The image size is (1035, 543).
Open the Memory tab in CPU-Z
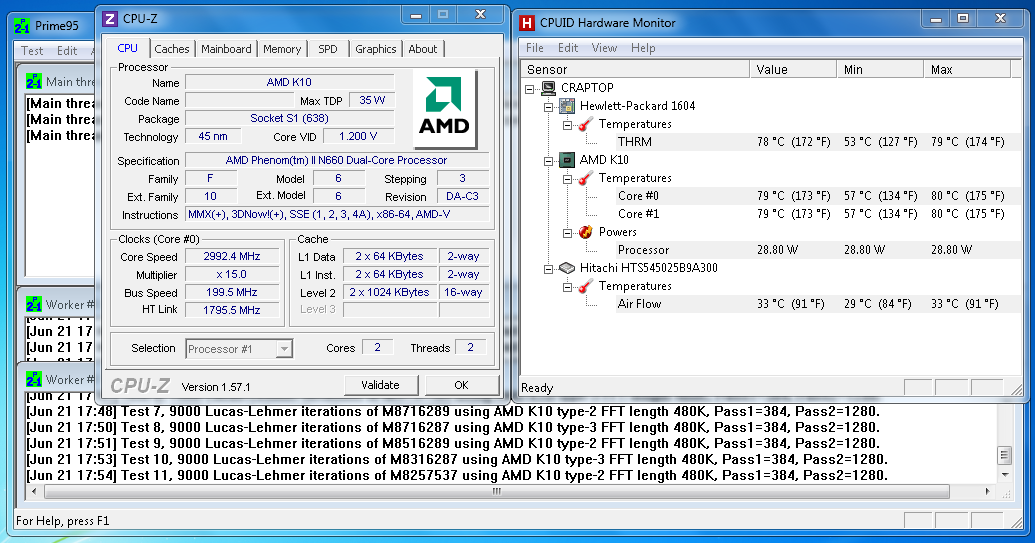pos(282,49)
